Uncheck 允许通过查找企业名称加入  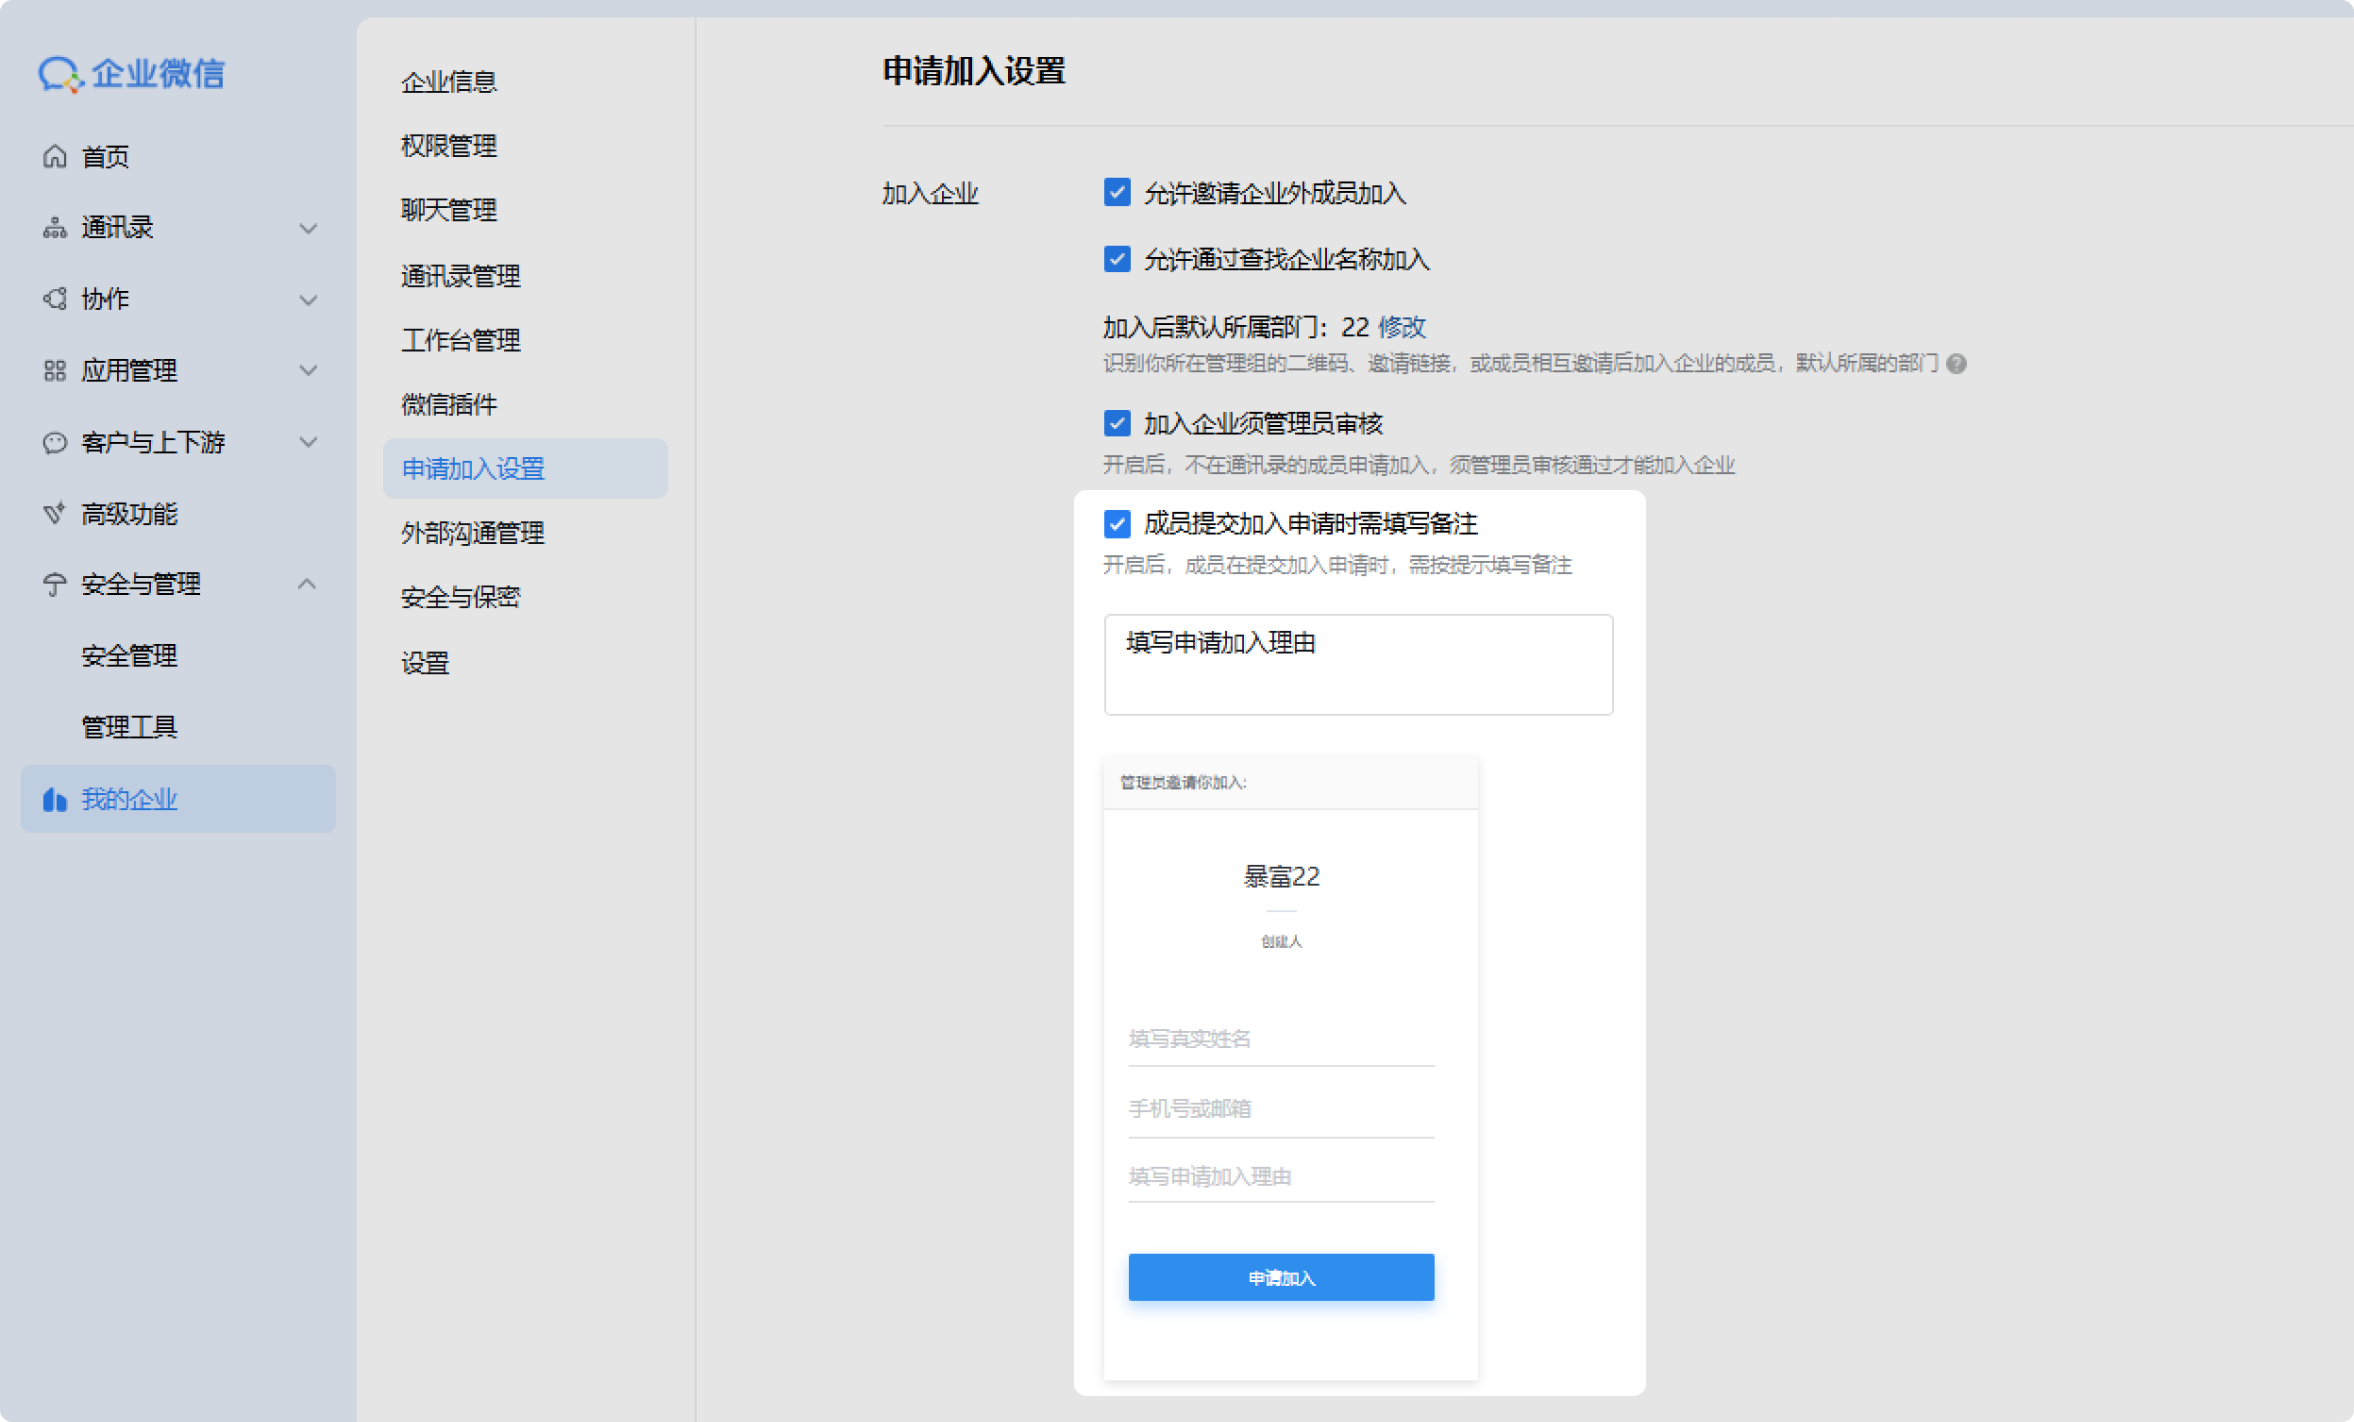[x=1117, y=259]
